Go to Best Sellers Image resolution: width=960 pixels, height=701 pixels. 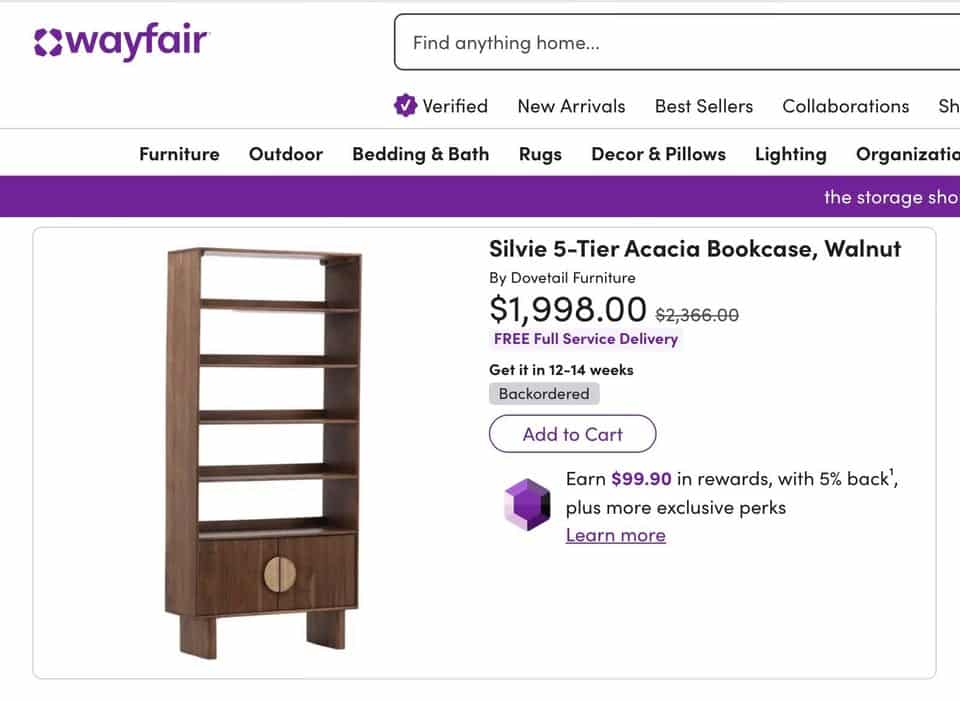pyautogui.click(x=704, y=106)
